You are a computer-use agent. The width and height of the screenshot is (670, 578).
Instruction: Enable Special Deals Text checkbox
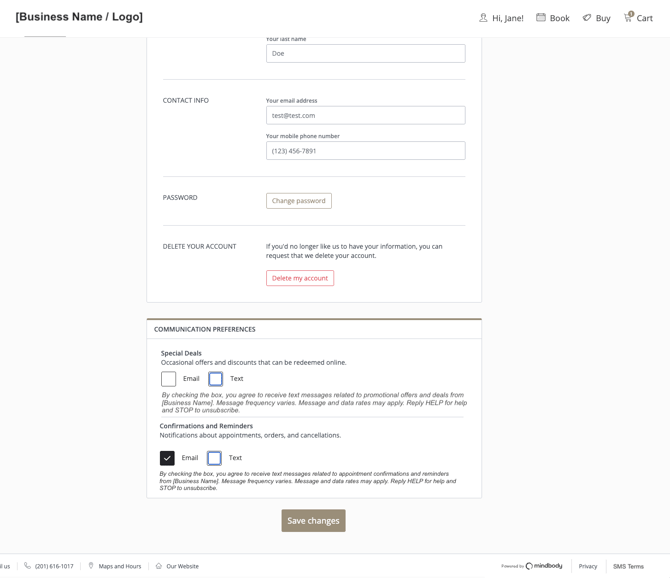tap(215, 378)
